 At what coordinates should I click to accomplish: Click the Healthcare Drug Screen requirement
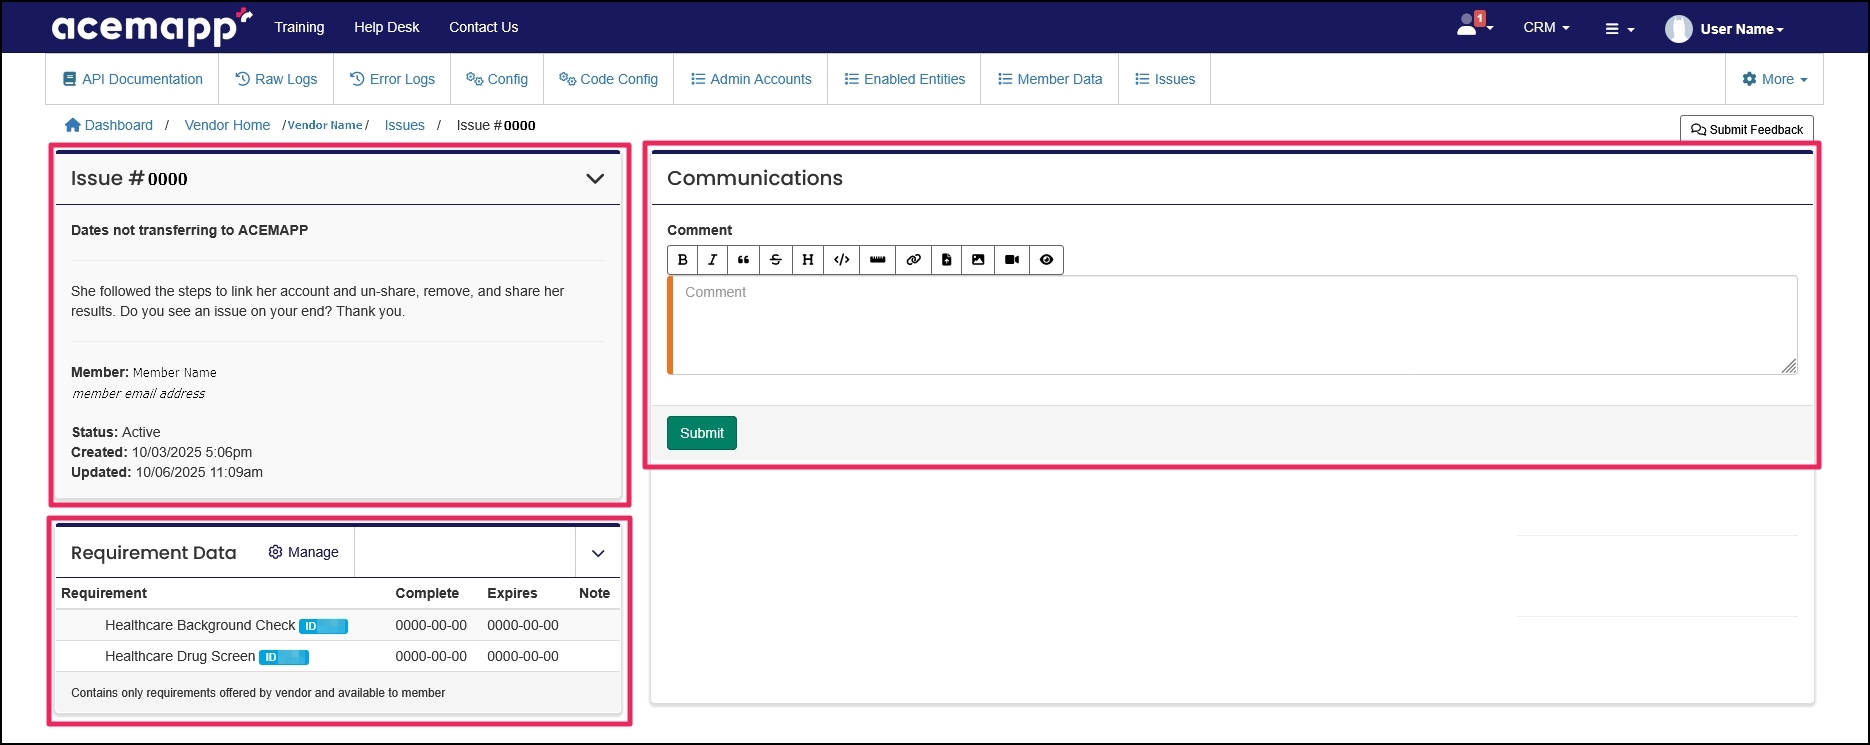click(180, 656)
